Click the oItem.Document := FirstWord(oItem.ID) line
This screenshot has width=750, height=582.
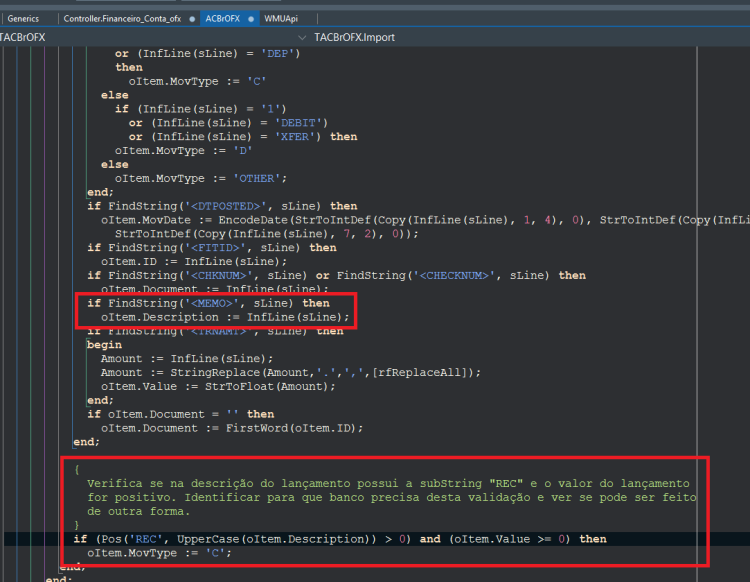coord(232,428)
